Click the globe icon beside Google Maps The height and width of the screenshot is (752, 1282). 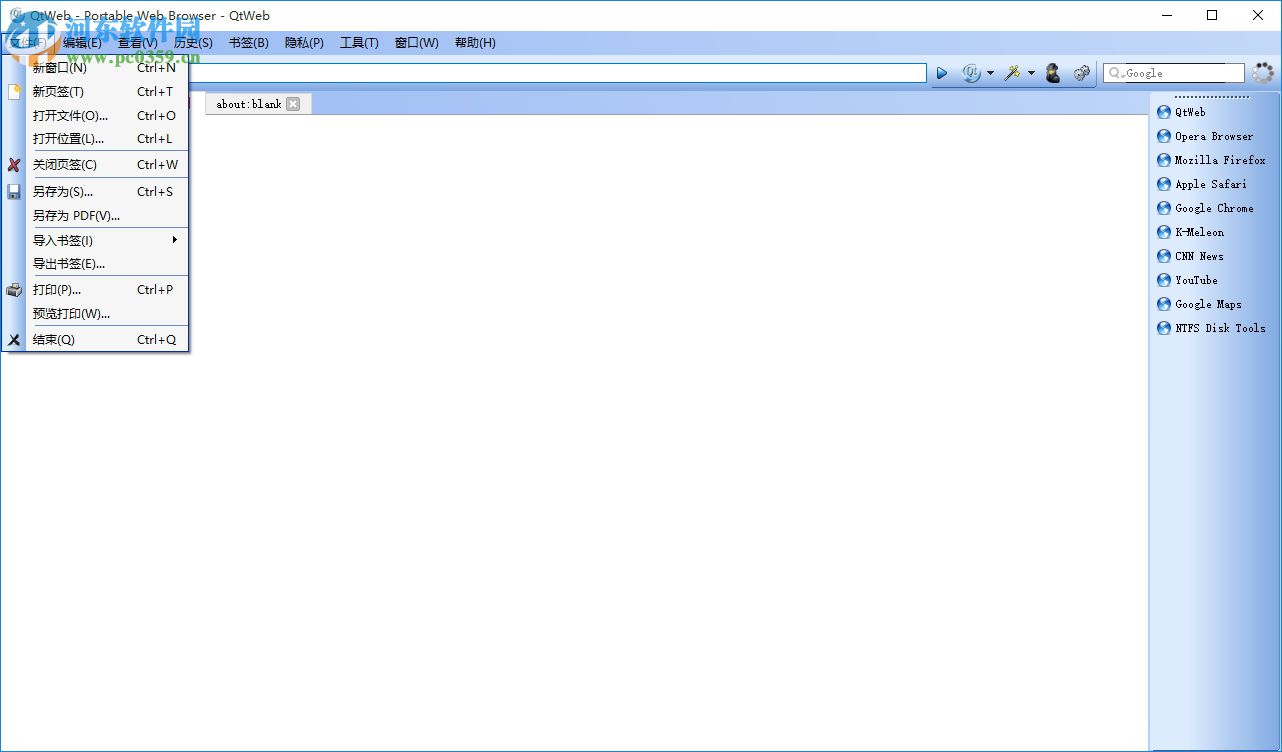point(1164,304)
